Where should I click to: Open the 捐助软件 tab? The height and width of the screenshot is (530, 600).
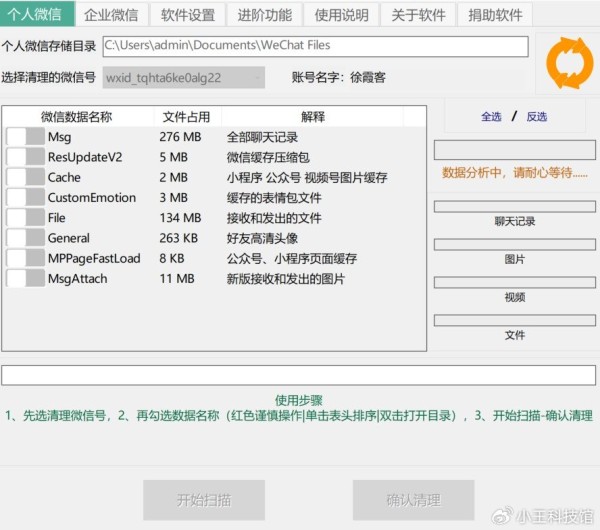point(495,15)
